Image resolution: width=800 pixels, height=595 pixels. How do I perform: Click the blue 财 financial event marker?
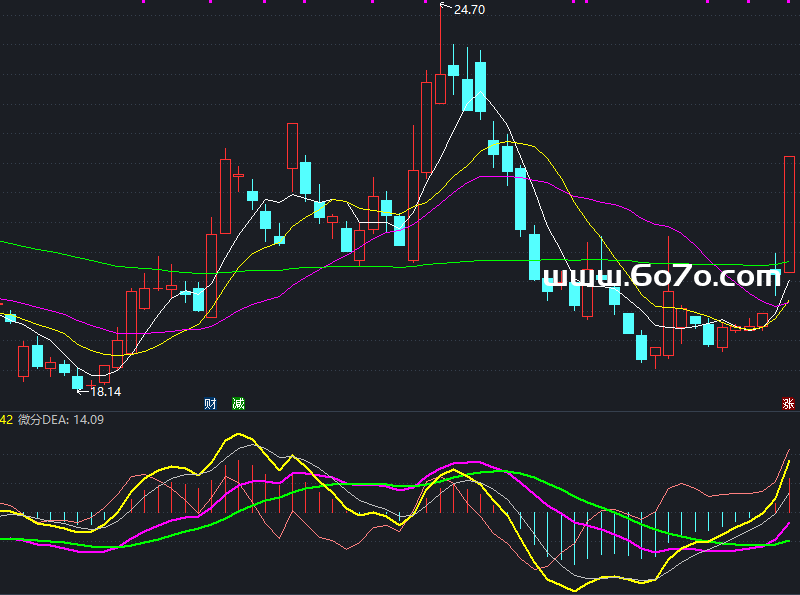tap(211, 404)
